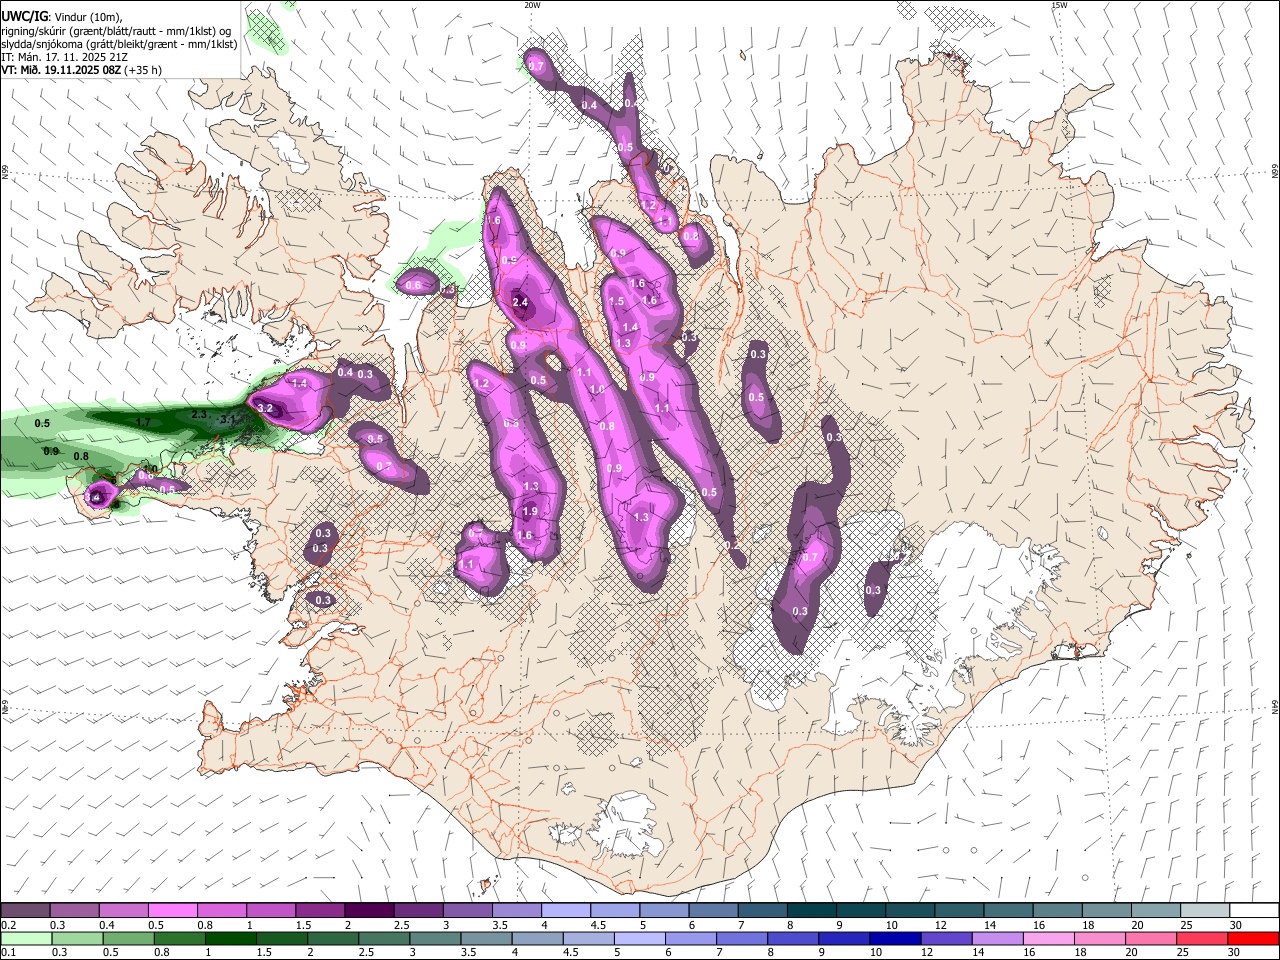The height and width of the screenshot is (960, 1280).
Task: Click the '14' label under lower scale
Action: 977,953
